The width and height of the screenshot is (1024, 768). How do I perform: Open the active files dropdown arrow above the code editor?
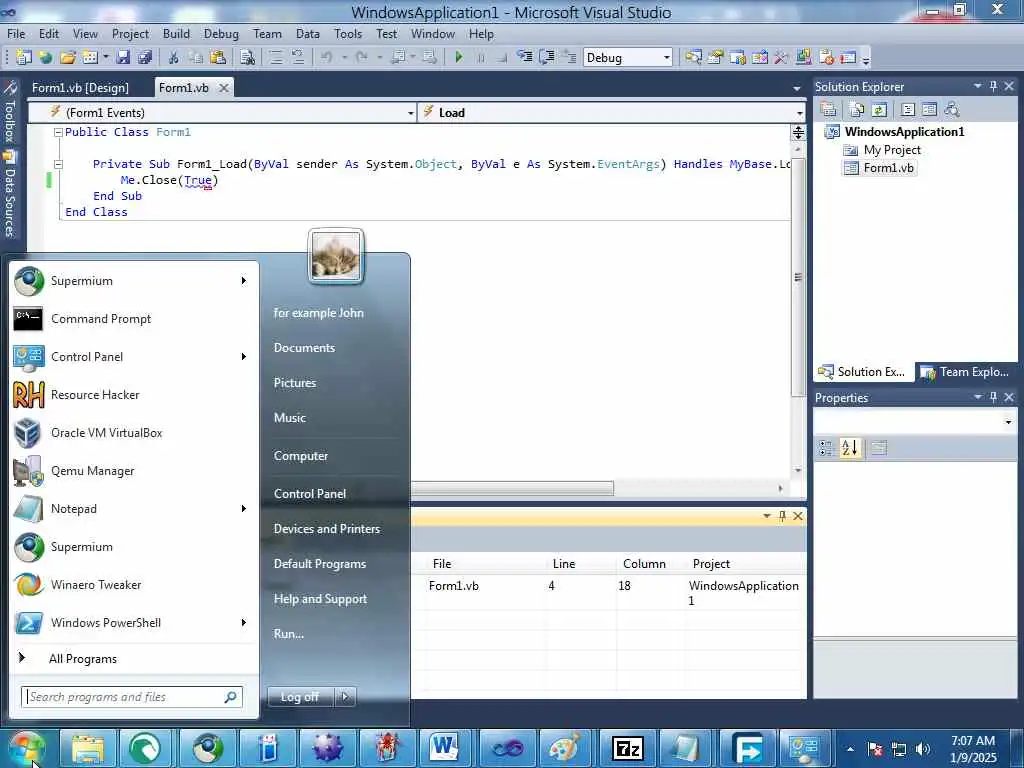pos(797,88)
